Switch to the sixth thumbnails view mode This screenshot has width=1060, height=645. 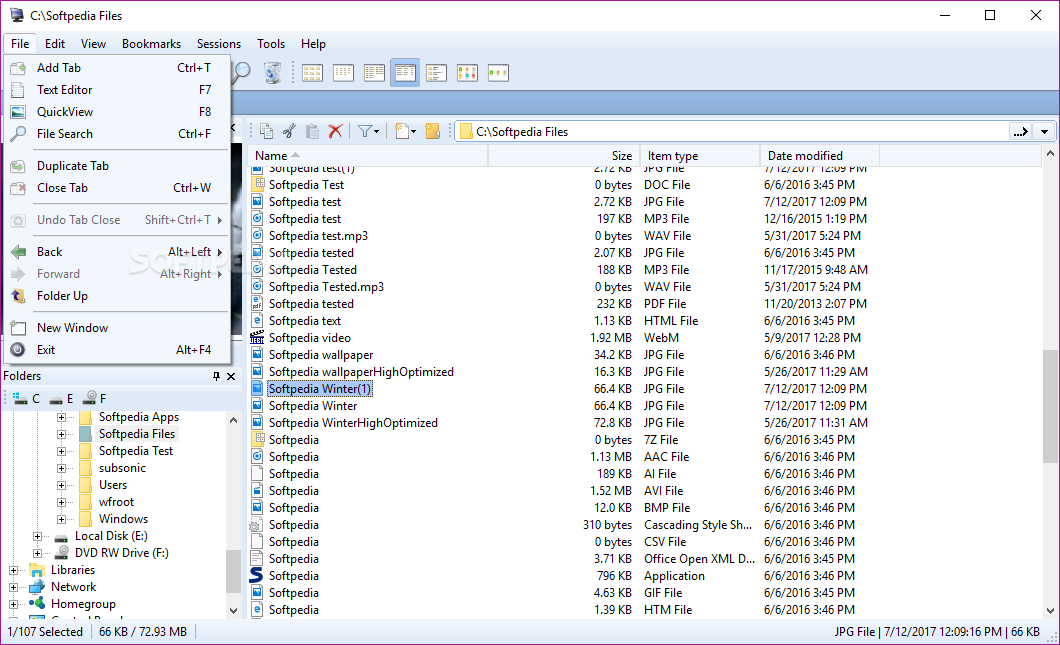(x=467, y=72)
